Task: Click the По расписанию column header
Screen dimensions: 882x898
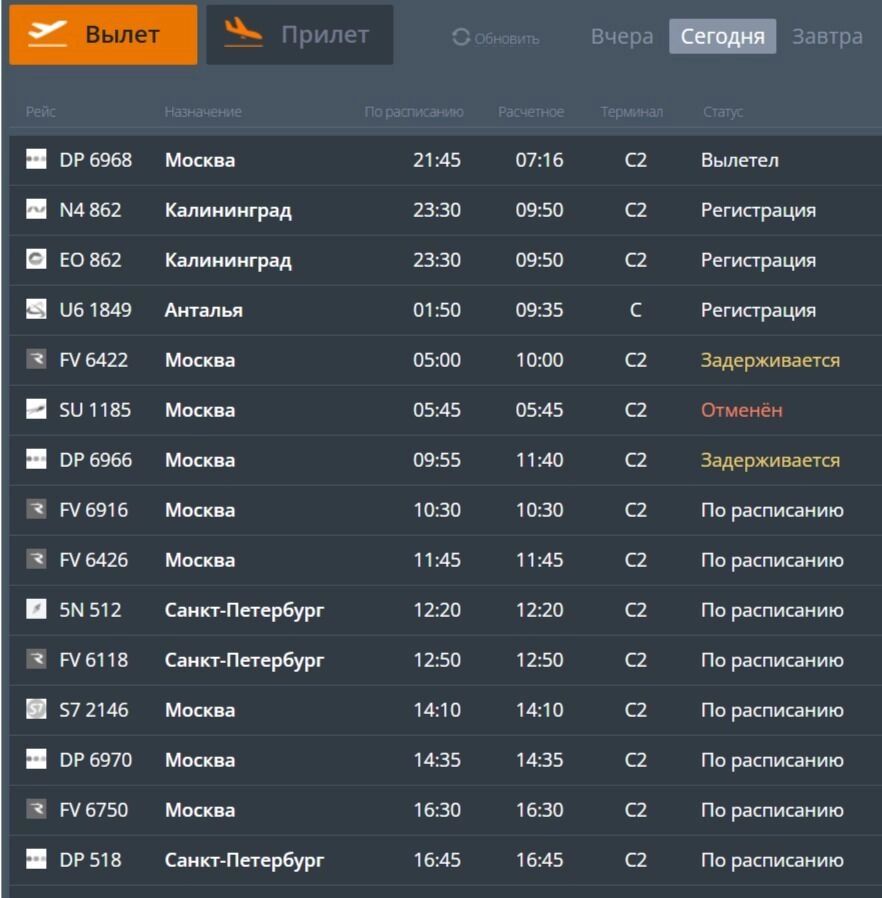Action: click(x=414, y=112)
